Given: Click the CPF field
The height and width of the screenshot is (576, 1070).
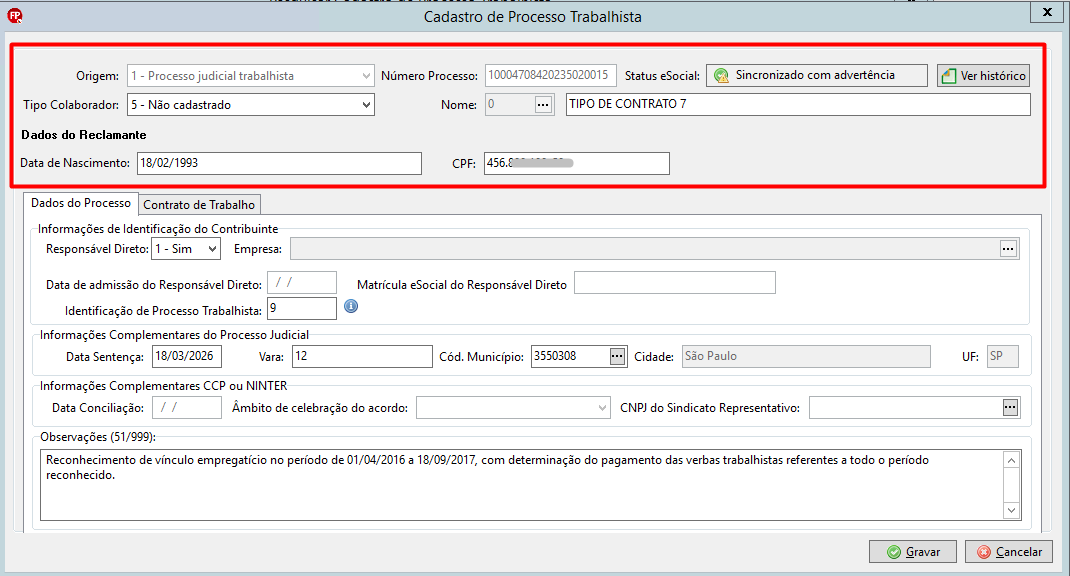Looking at the screenshot, I should [x=577, y=163].
